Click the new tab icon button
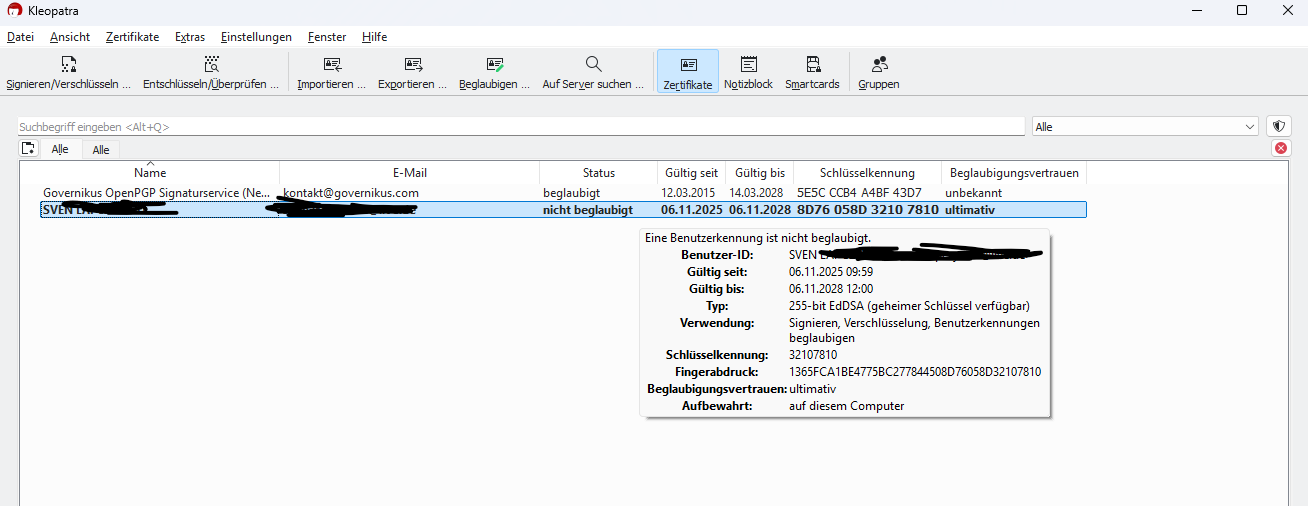 (28, 148)
